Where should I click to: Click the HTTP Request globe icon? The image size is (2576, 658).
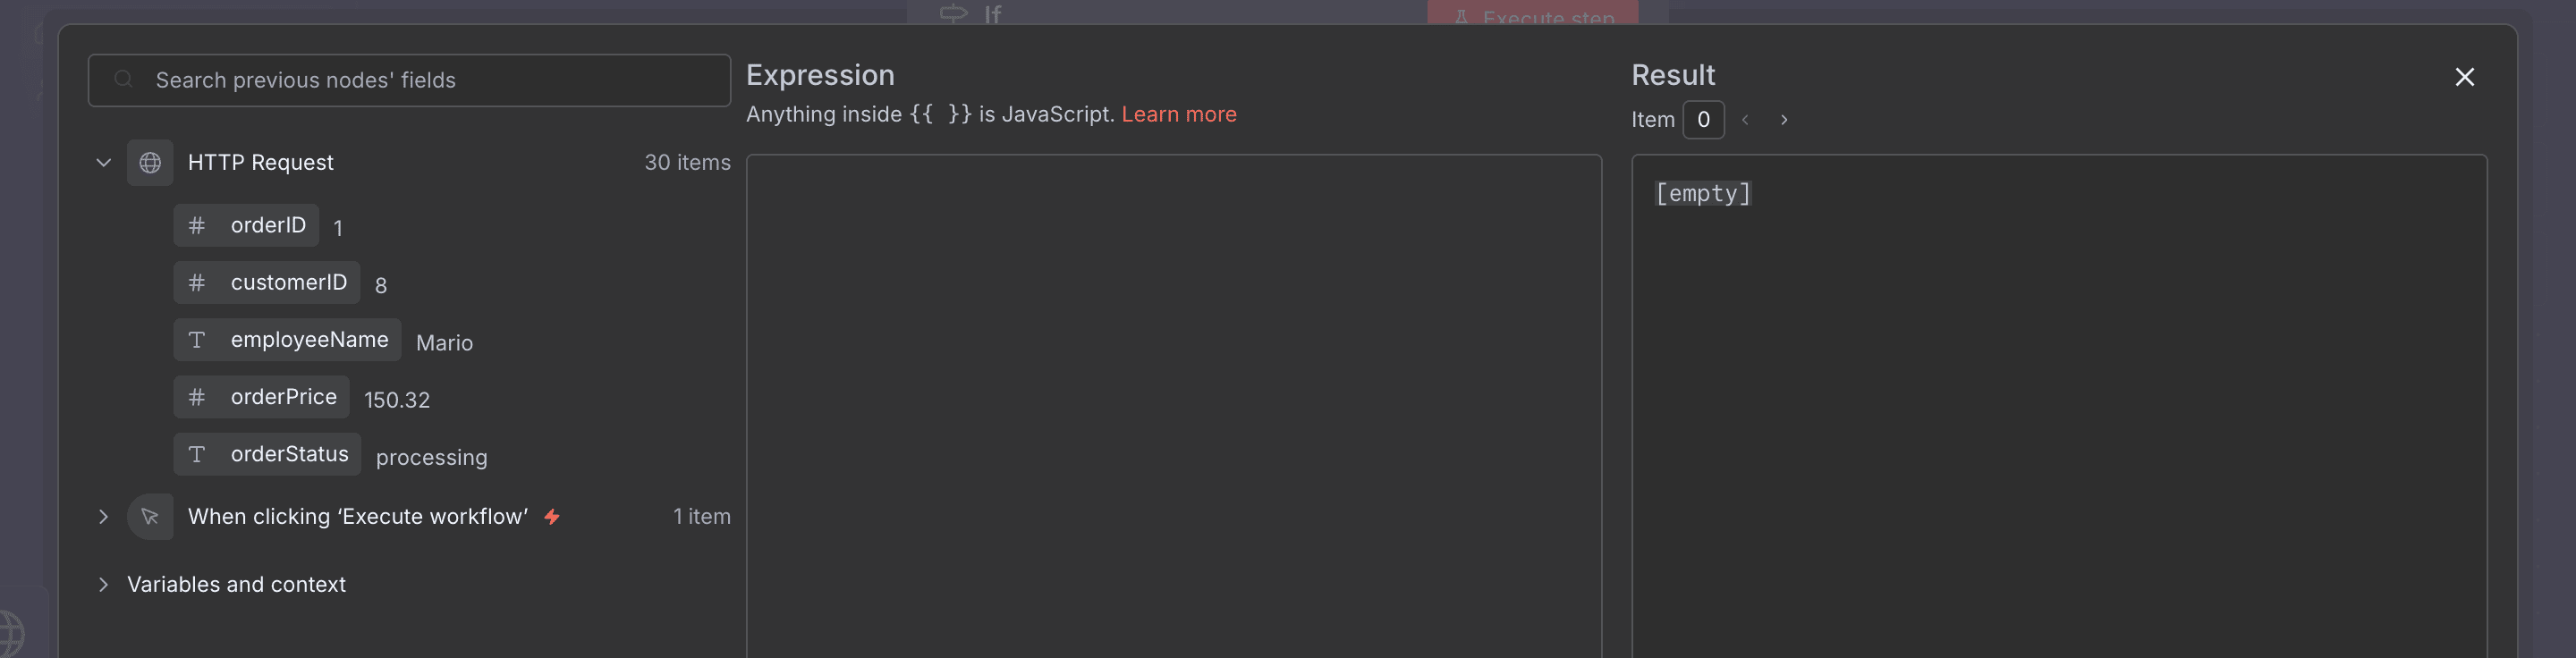tap(150, 163)
